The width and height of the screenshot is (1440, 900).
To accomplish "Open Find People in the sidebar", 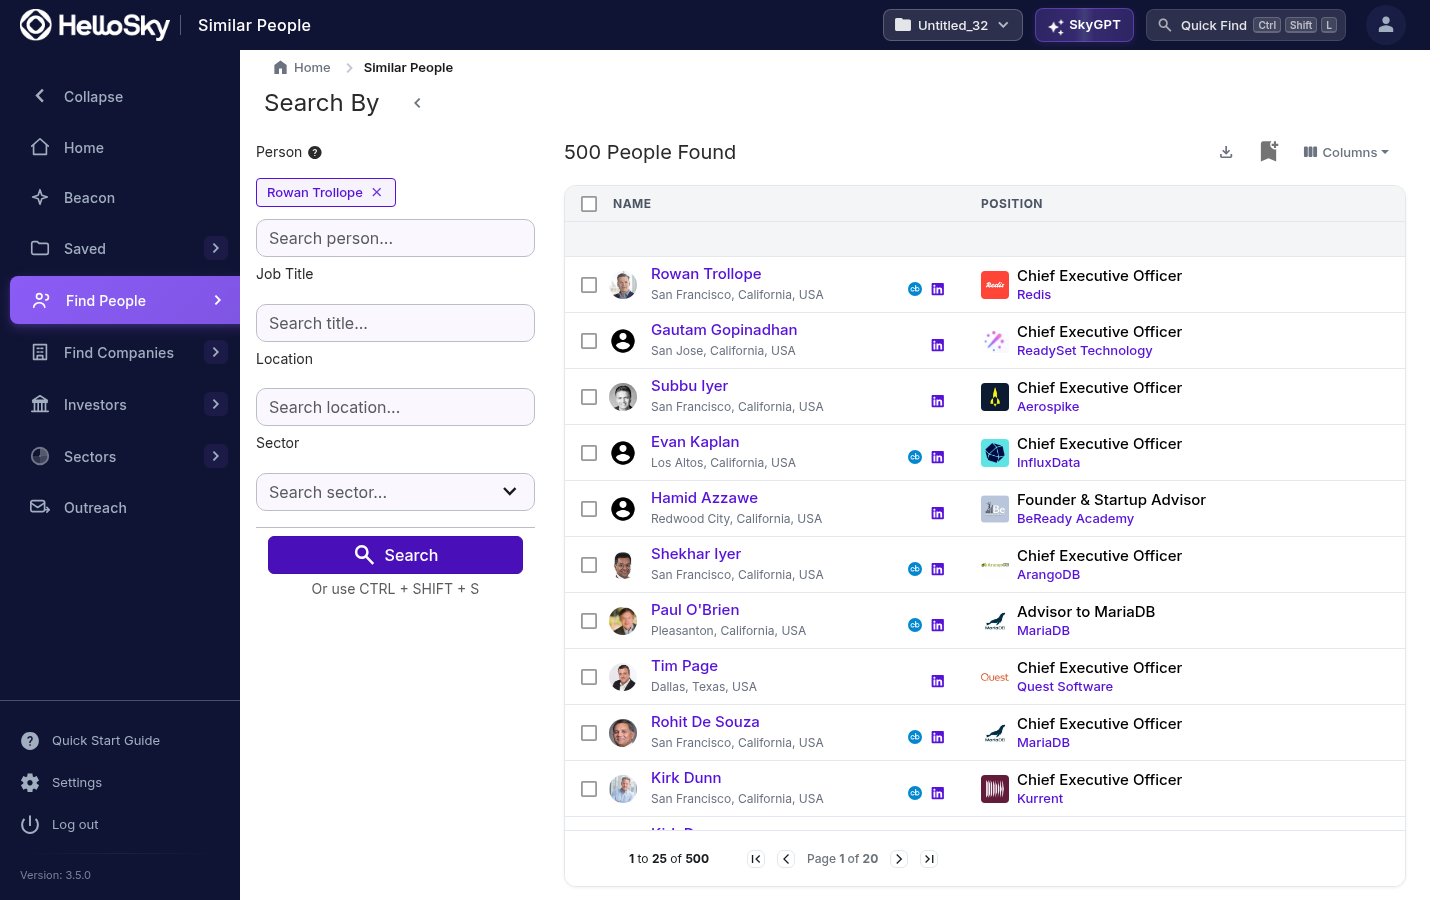I will coord(125,300).
